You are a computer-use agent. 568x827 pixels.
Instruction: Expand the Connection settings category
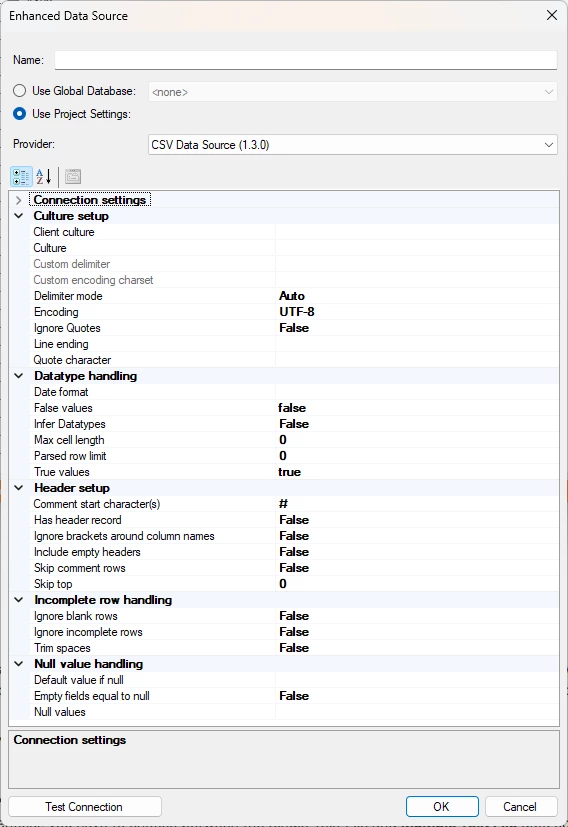coord(18,200)
